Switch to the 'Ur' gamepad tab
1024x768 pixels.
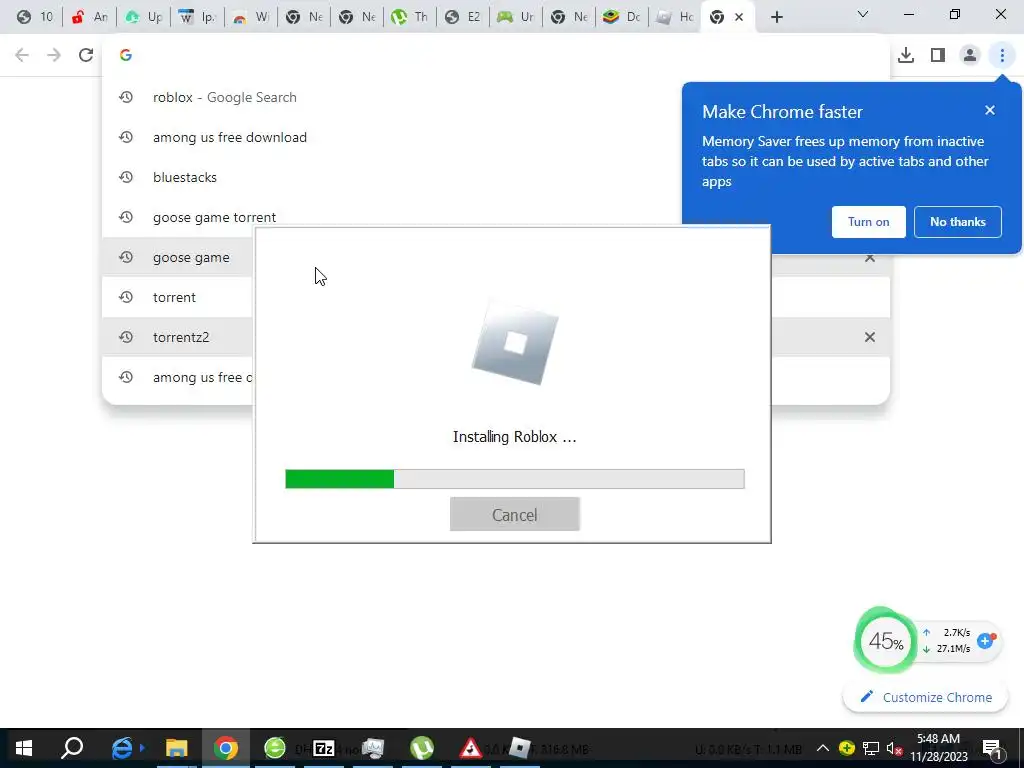(x=515, y=17)
